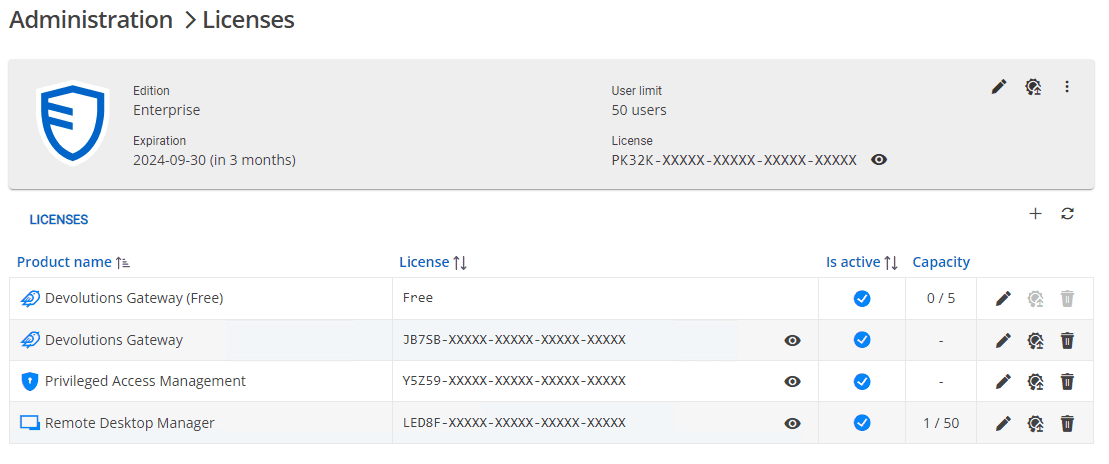Click Y5Z59-XXXXX license key text
The image size is (1109, 464).
[x=514, y=381]
